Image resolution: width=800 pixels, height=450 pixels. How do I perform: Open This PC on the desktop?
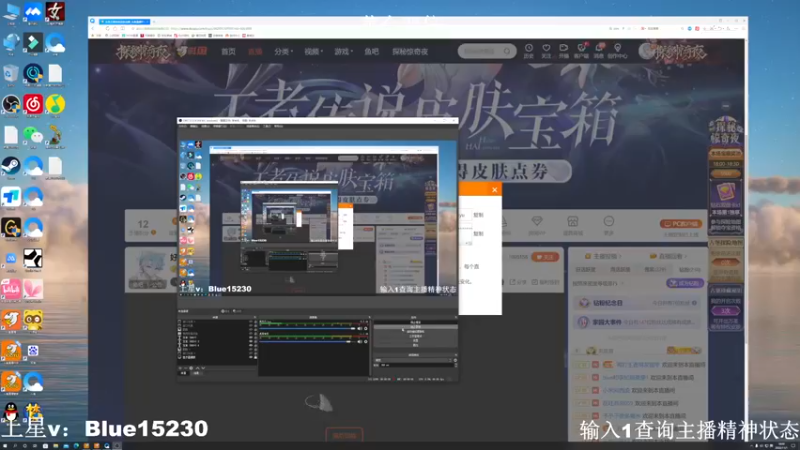coord(11,12)
